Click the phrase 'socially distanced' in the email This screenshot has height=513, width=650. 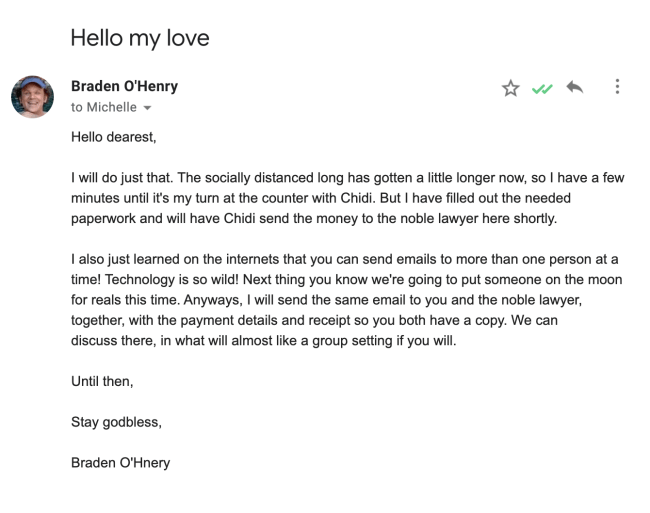click(x=233, y=177)
